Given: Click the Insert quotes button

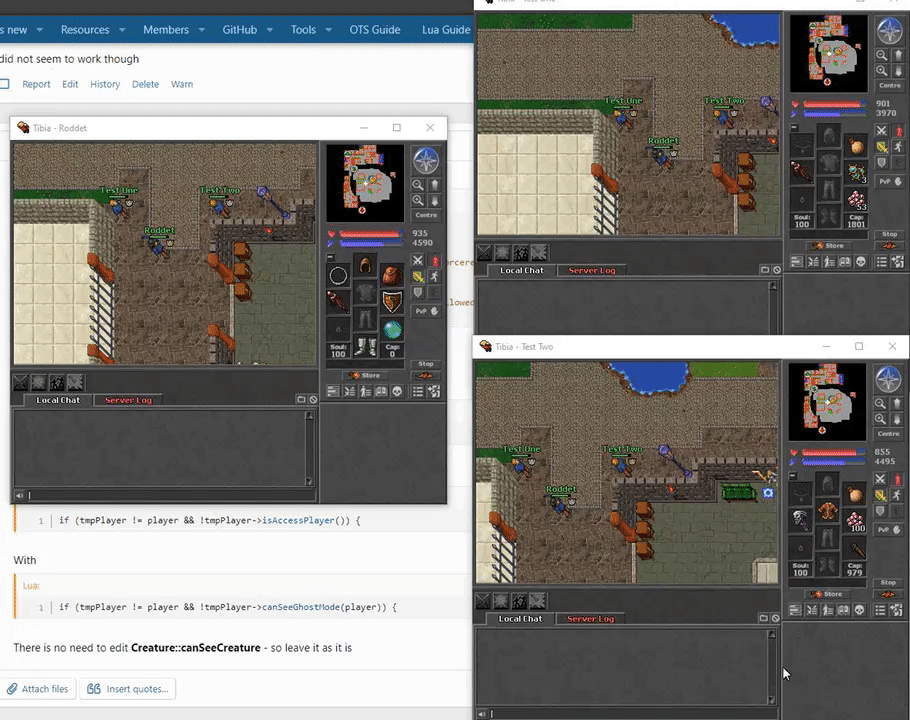Looking at the screenshot, I should (x=128, y=689).
